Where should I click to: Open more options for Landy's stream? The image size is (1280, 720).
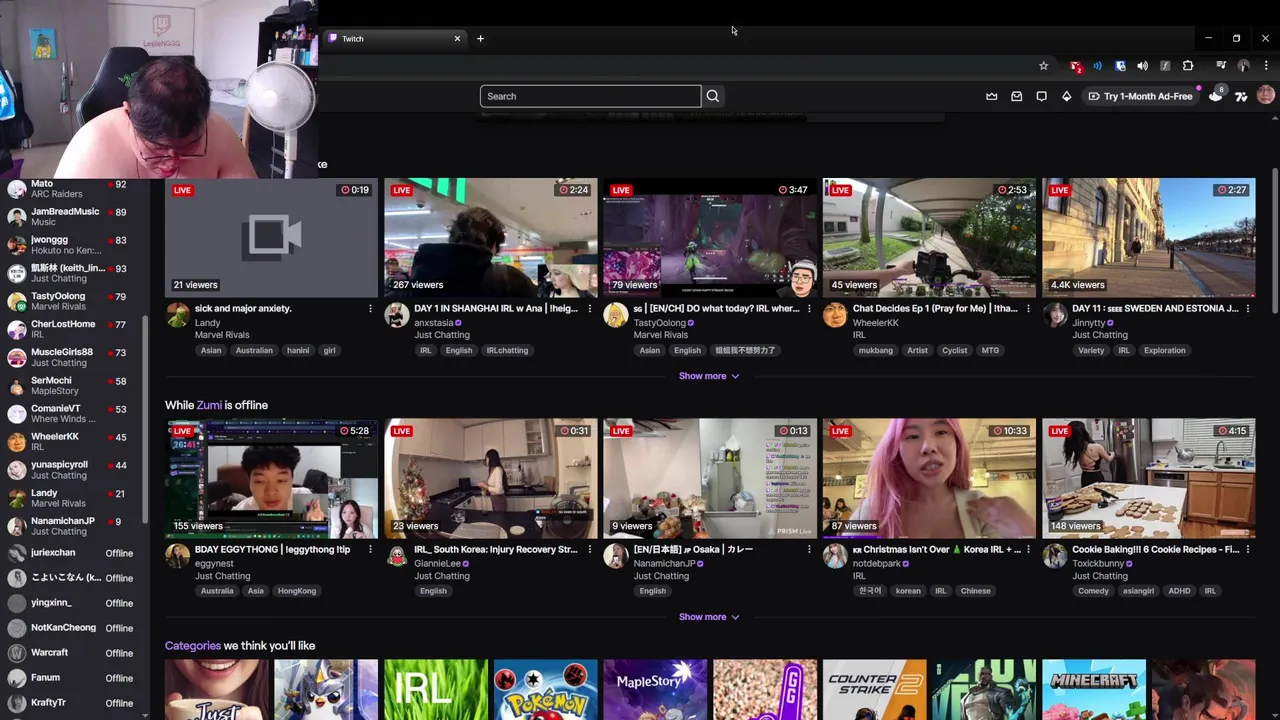tap(370, 309)
